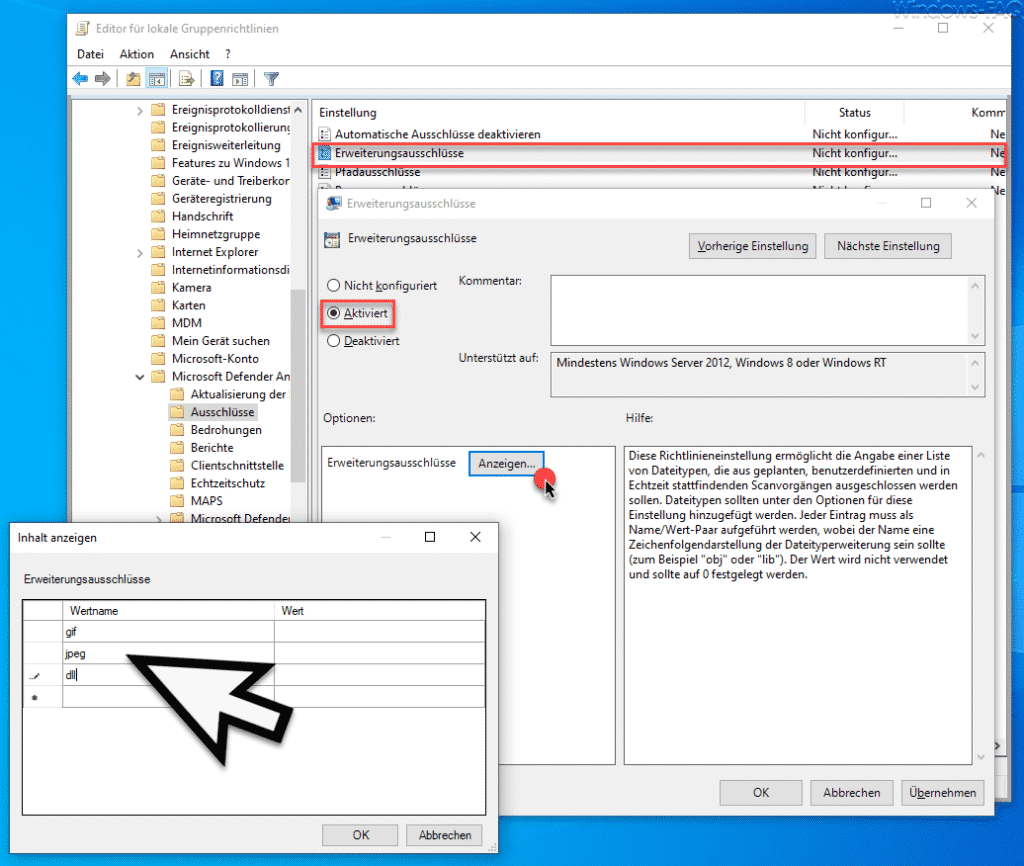The height and width of the screenshot is (866, 1024).
Task: Toggle the action pane toolbar icon
Action: click(x=240, y=79)
